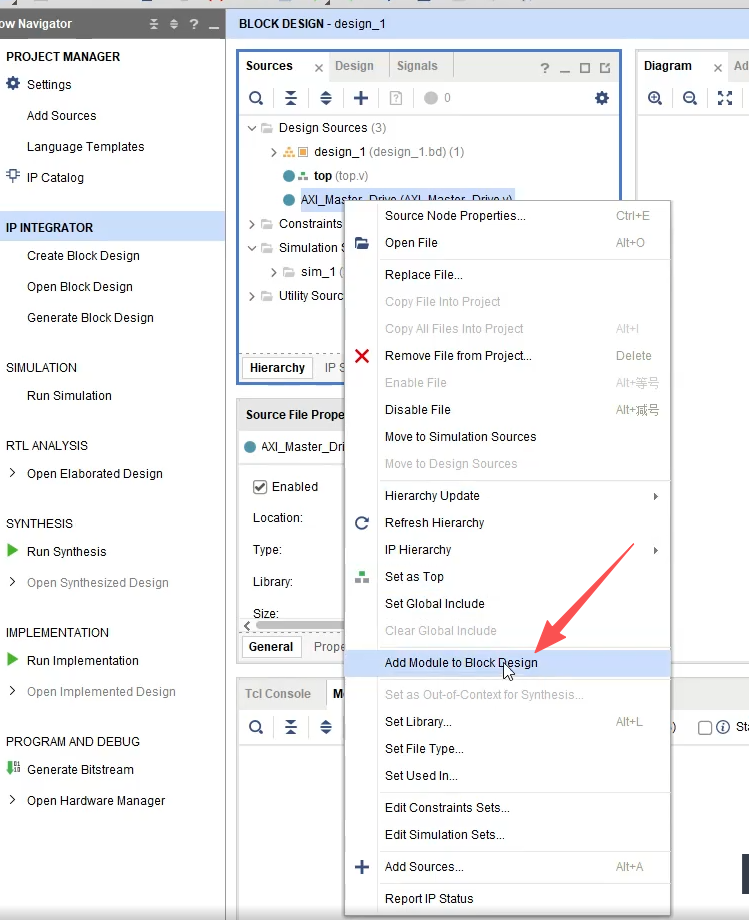Close the Diagram tab
Screen dimensions: 749x920
point(717,68)
